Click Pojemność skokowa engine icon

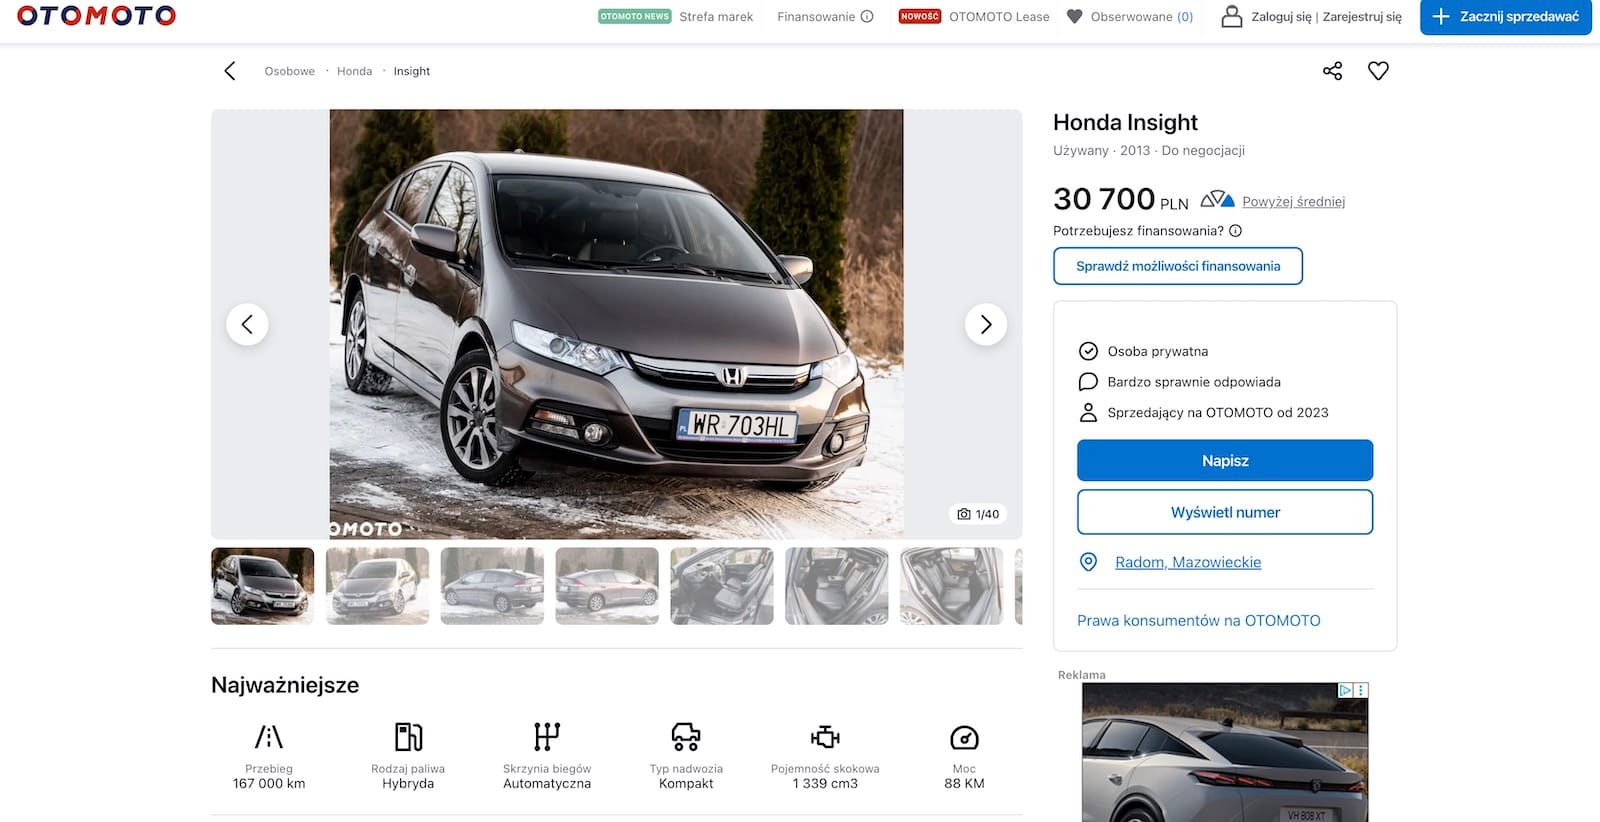coord(825,737)
